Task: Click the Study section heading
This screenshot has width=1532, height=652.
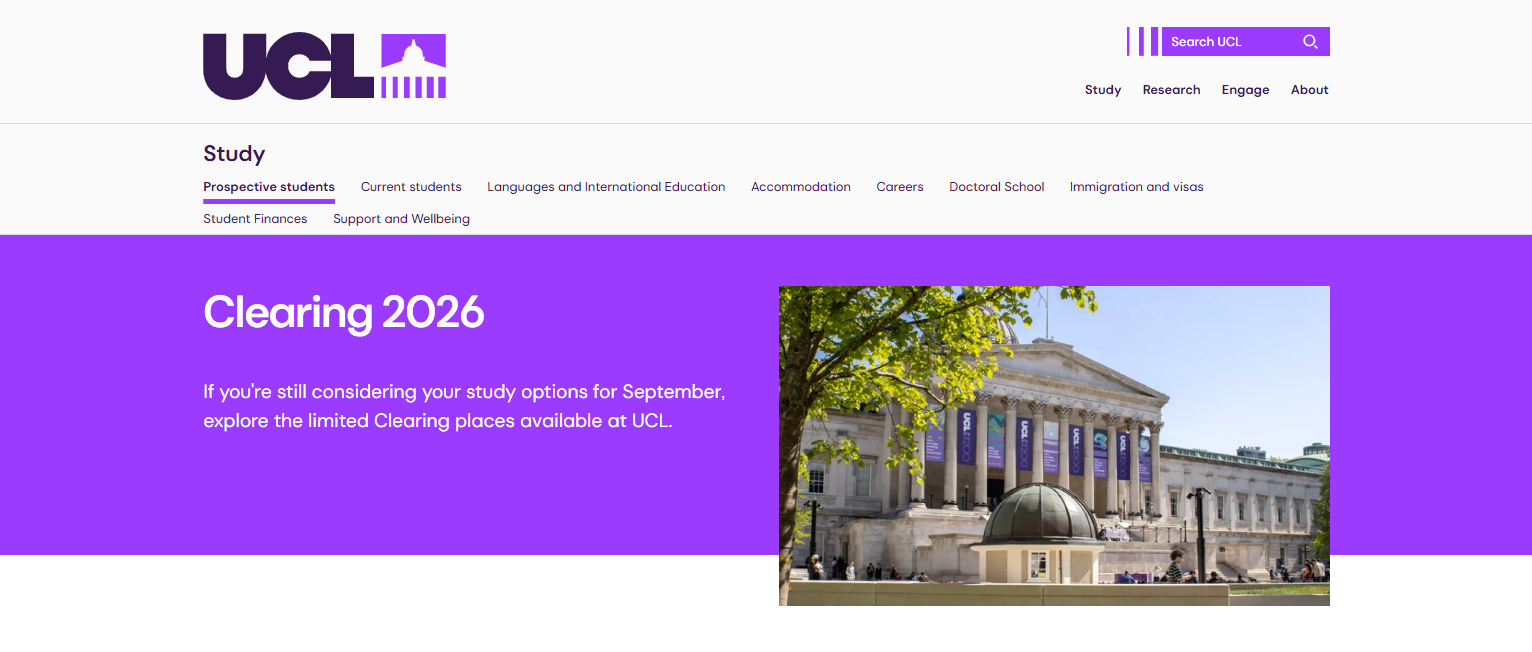Action: [x=234, y=154]
